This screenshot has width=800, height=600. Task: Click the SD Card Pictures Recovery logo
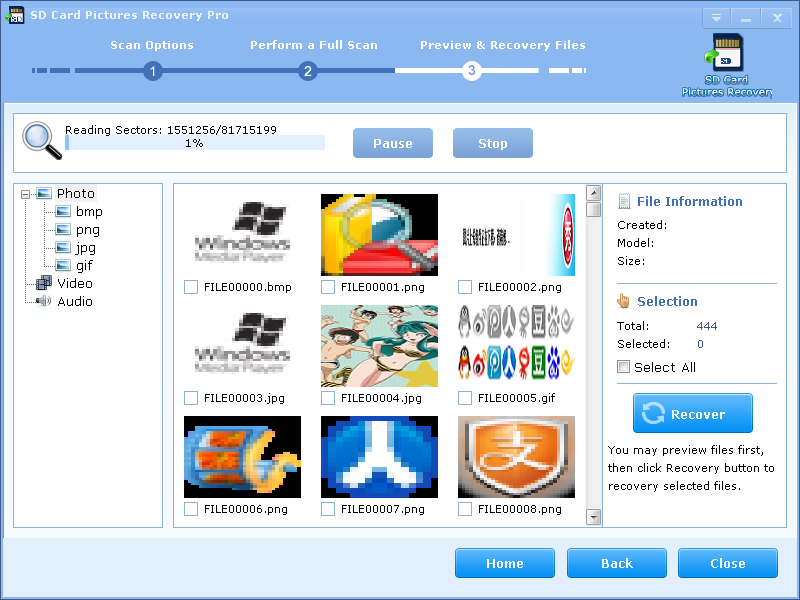tap(727, 64)
